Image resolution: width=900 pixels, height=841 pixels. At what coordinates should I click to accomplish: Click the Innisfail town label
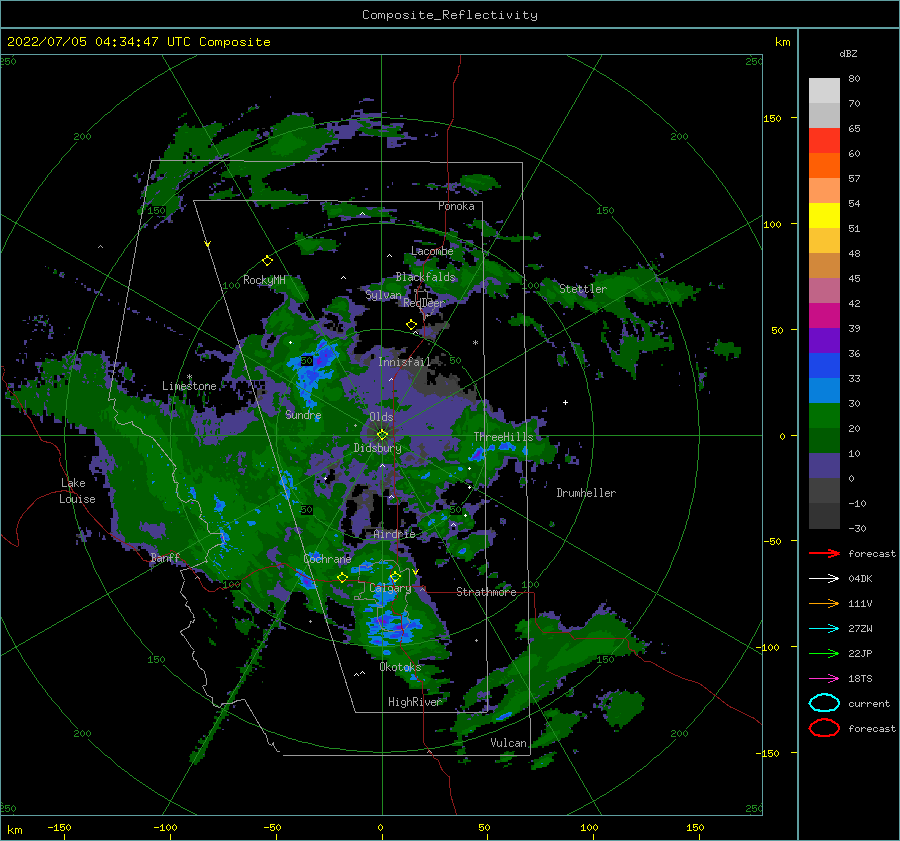[x=404, y=362]
